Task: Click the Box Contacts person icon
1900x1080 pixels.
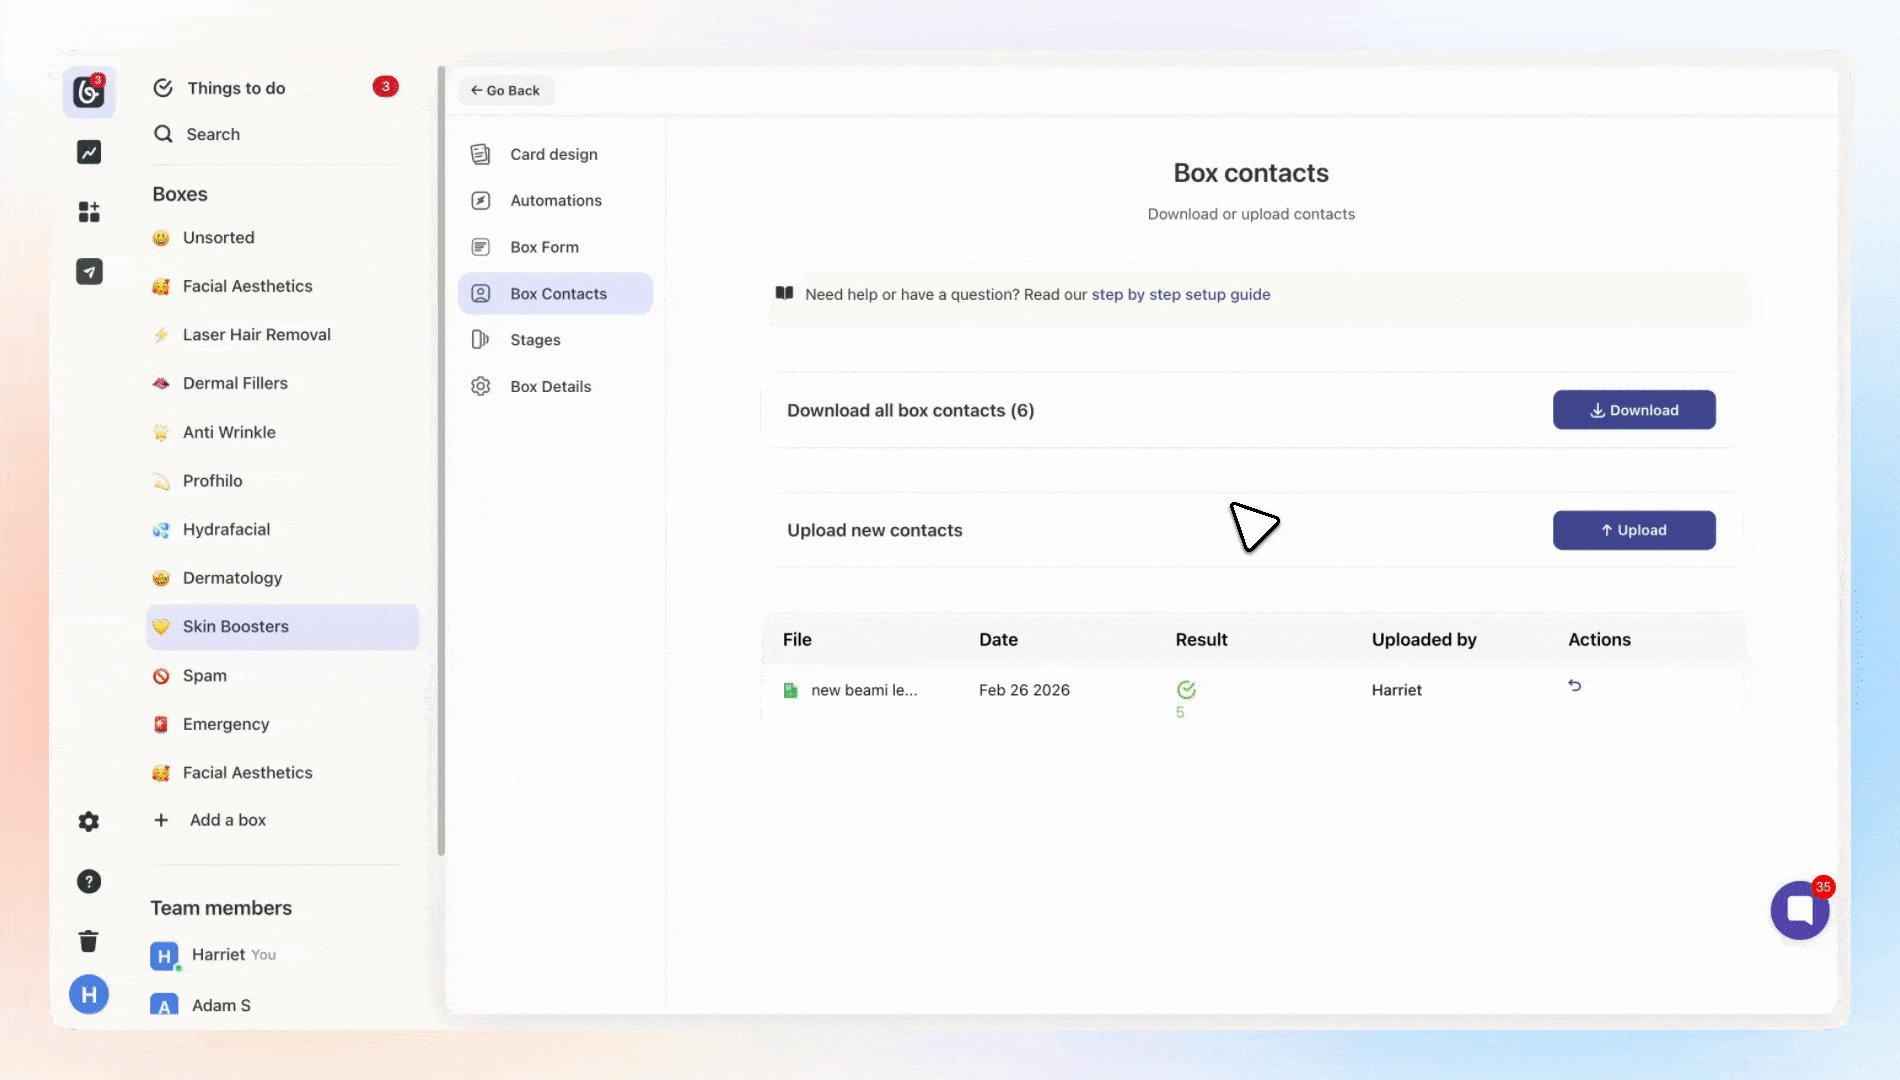Action: point(481,294)
